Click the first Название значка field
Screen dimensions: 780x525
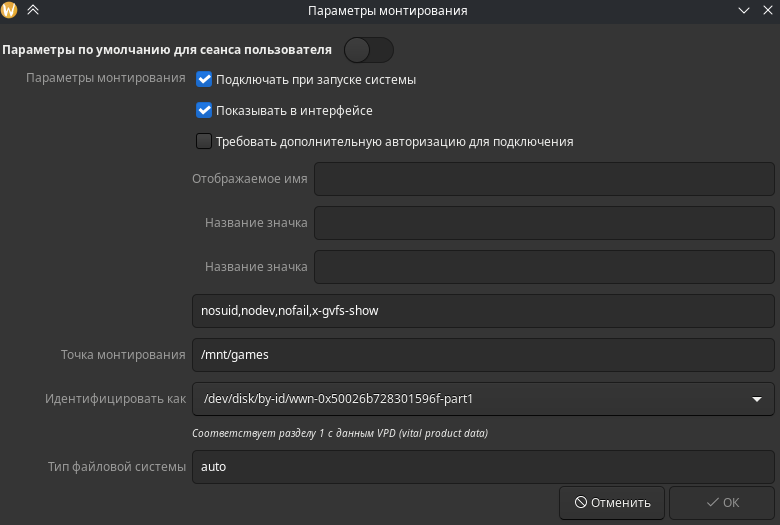[x=545, y=223]
